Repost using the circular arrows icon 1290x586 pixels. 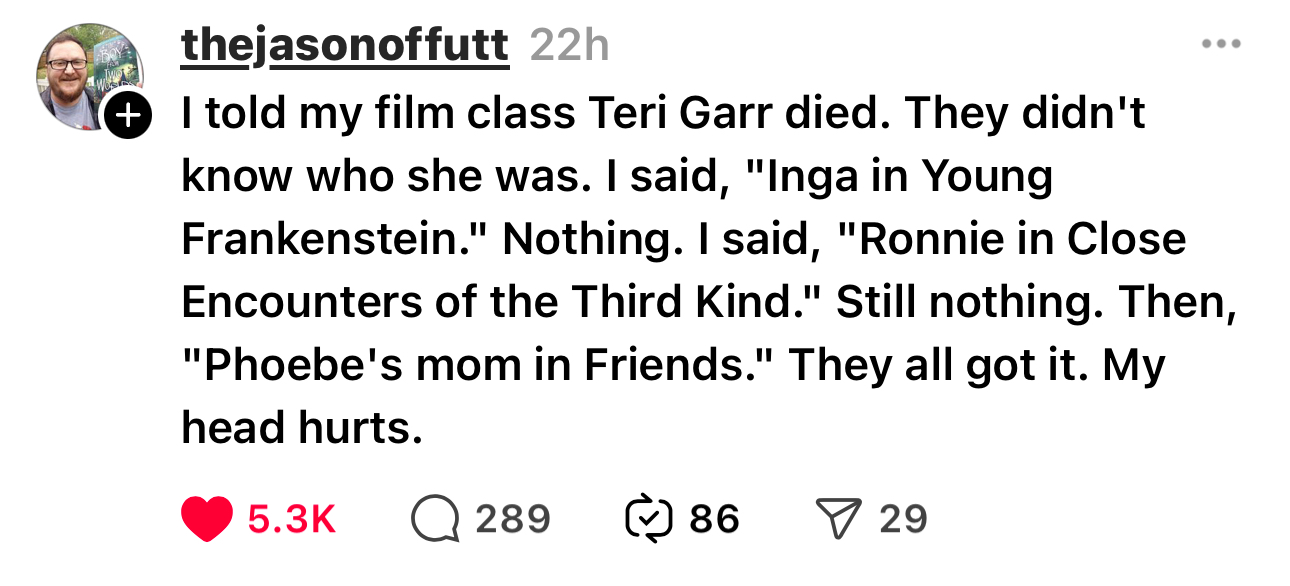coord(647,519)
